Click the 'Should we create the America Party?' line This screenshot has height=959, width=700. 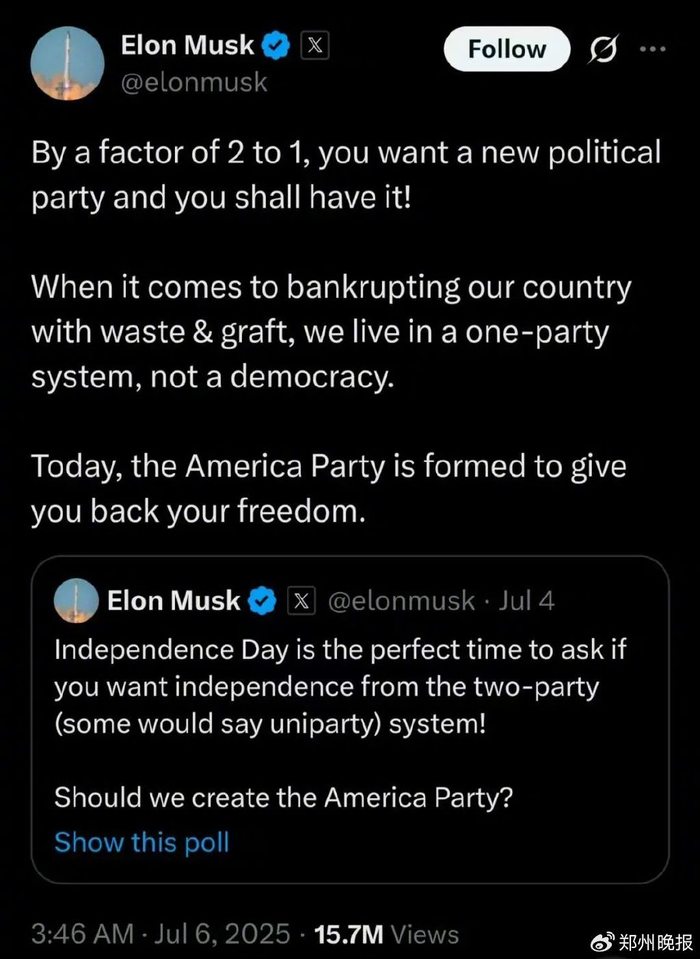(282, 797)
